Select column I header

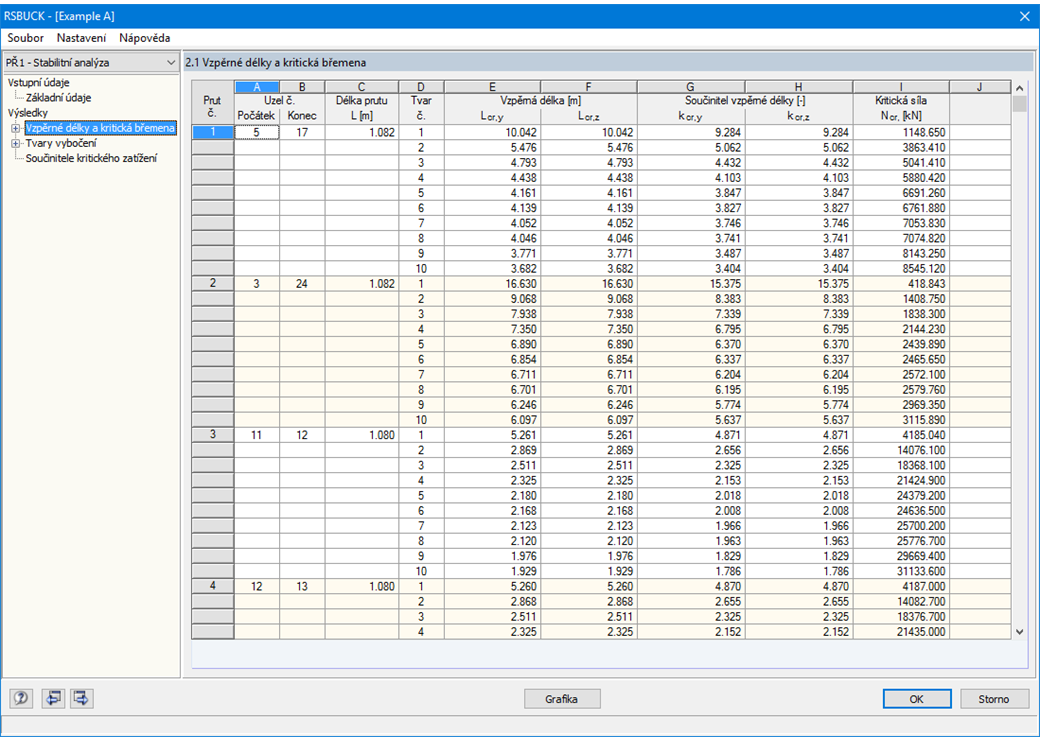901,87
